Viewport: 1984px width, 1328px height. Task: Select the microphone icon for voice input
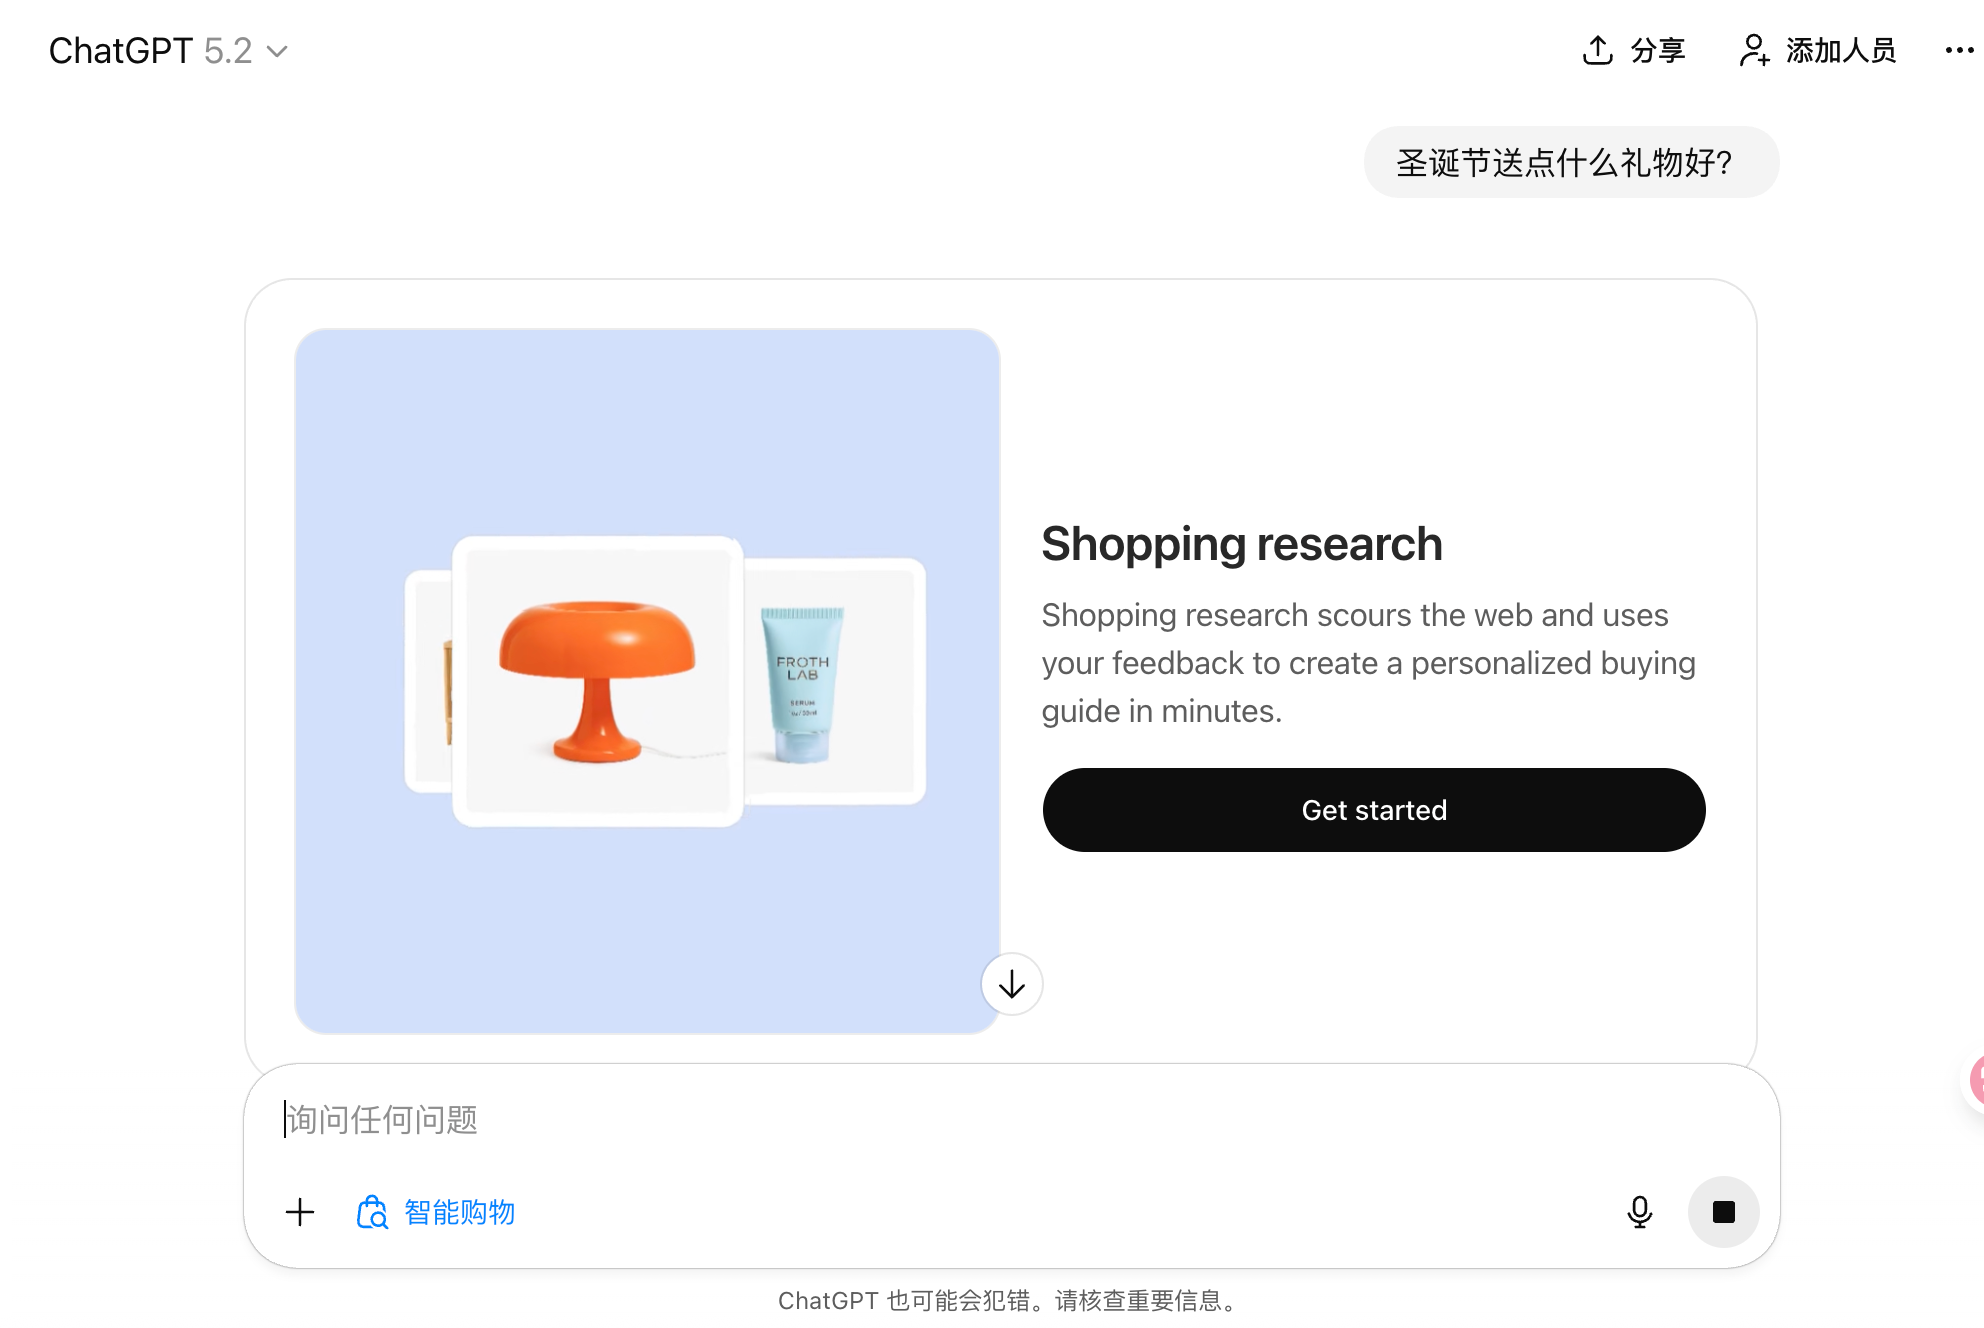1639,1212
